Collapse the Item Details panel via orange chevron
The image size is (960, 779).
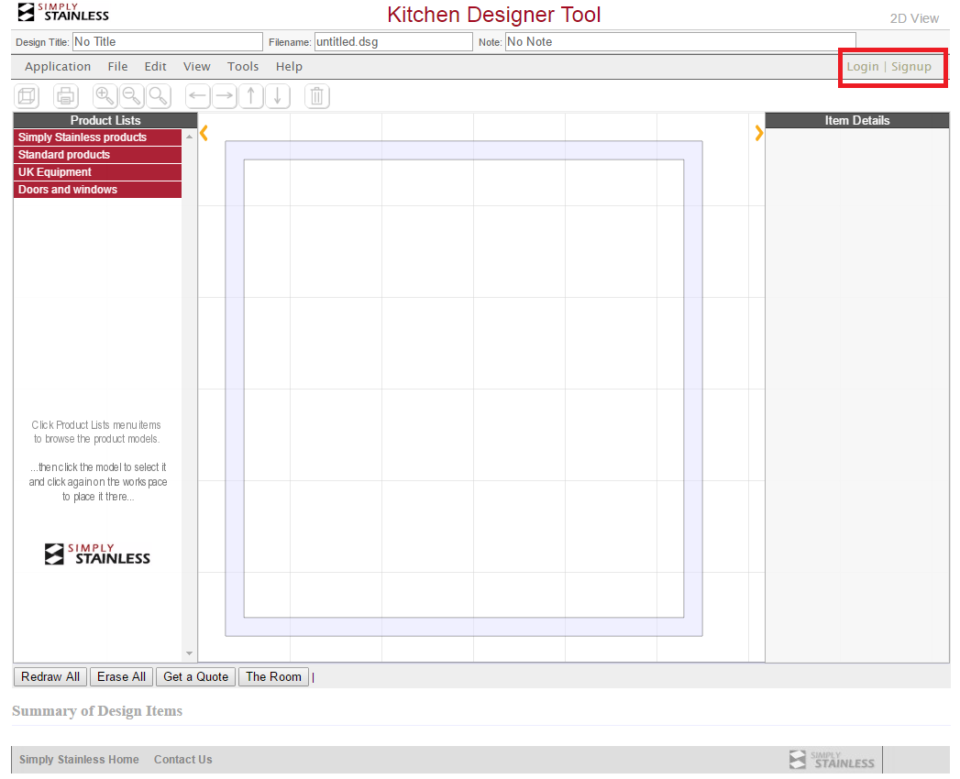click(x=758, y=133)
